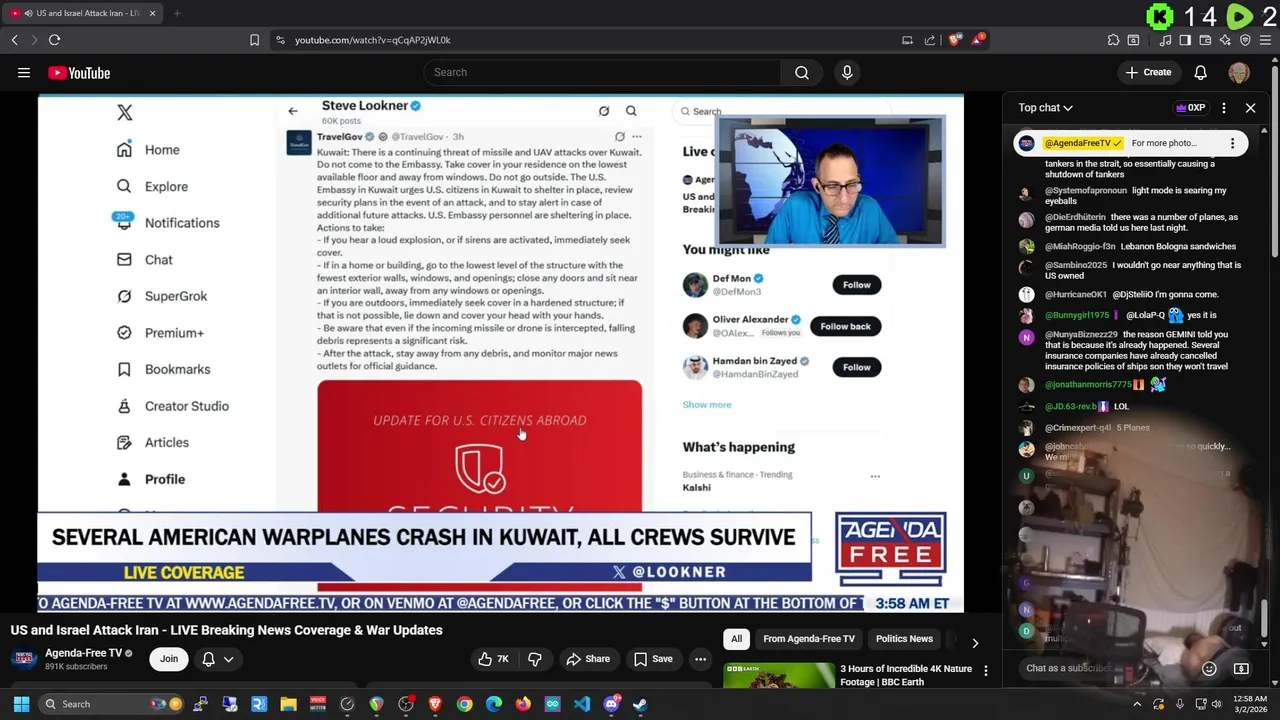Select the Politics News chip
The image size is (1280, 720).
(904, 639)
